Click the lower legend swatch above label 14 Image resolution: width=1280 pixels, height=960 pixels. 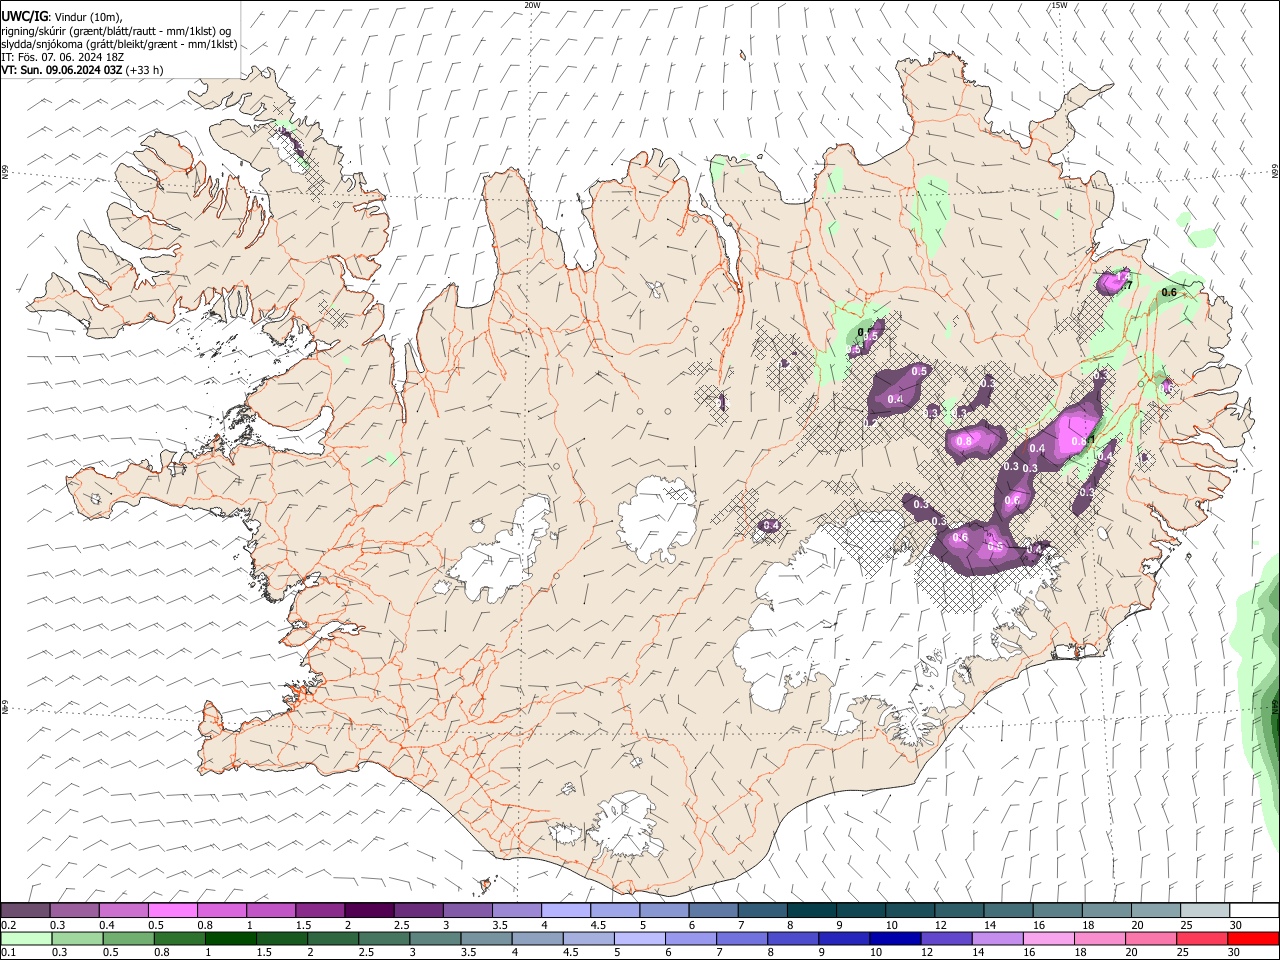pos(996,938)
